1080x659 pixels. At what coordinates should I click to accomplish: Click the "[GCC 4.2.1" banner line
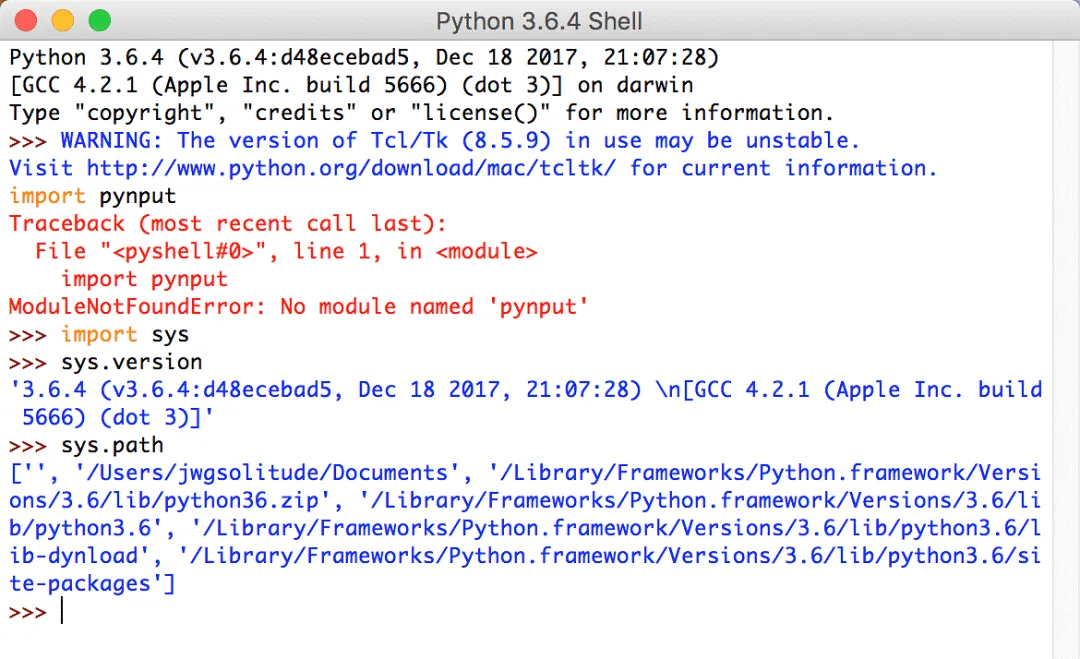350,85
